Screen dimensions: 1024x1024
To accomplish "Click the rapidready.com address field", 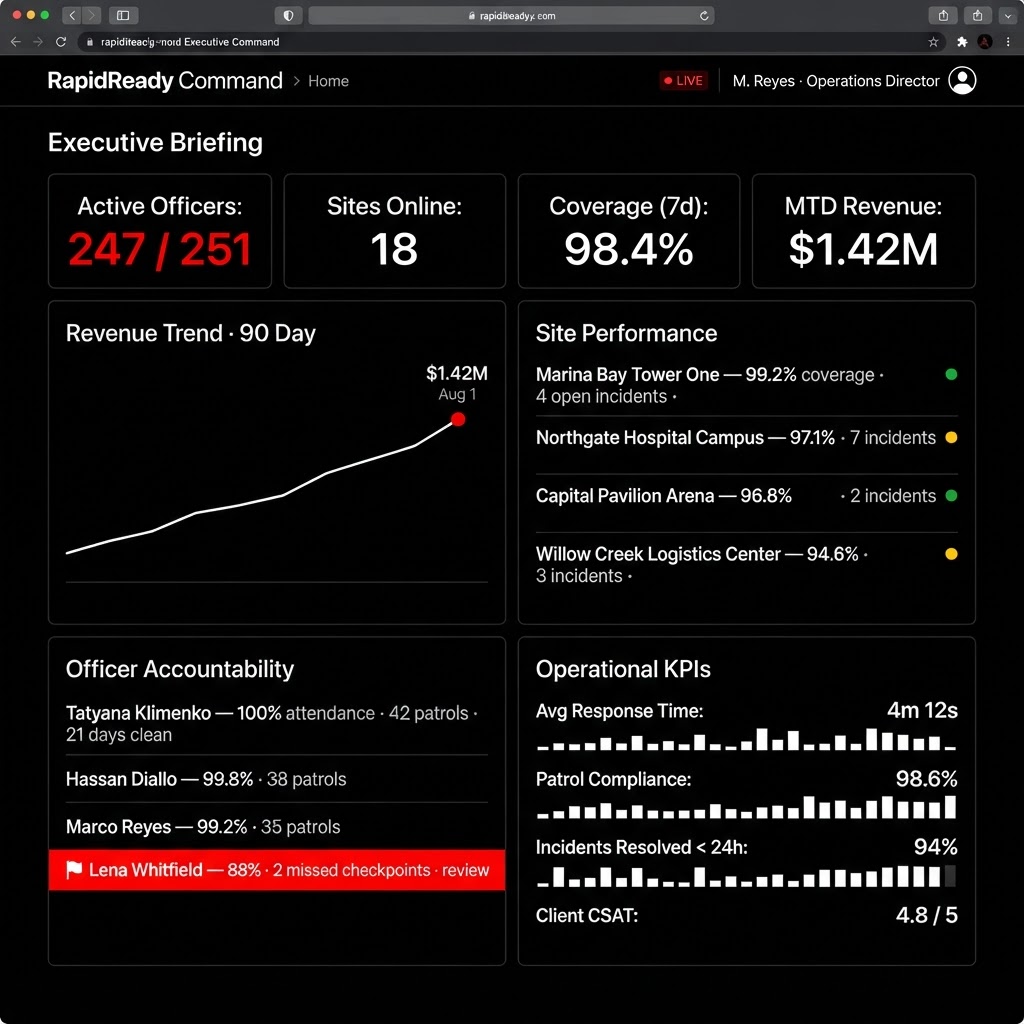I will [511, 16].
